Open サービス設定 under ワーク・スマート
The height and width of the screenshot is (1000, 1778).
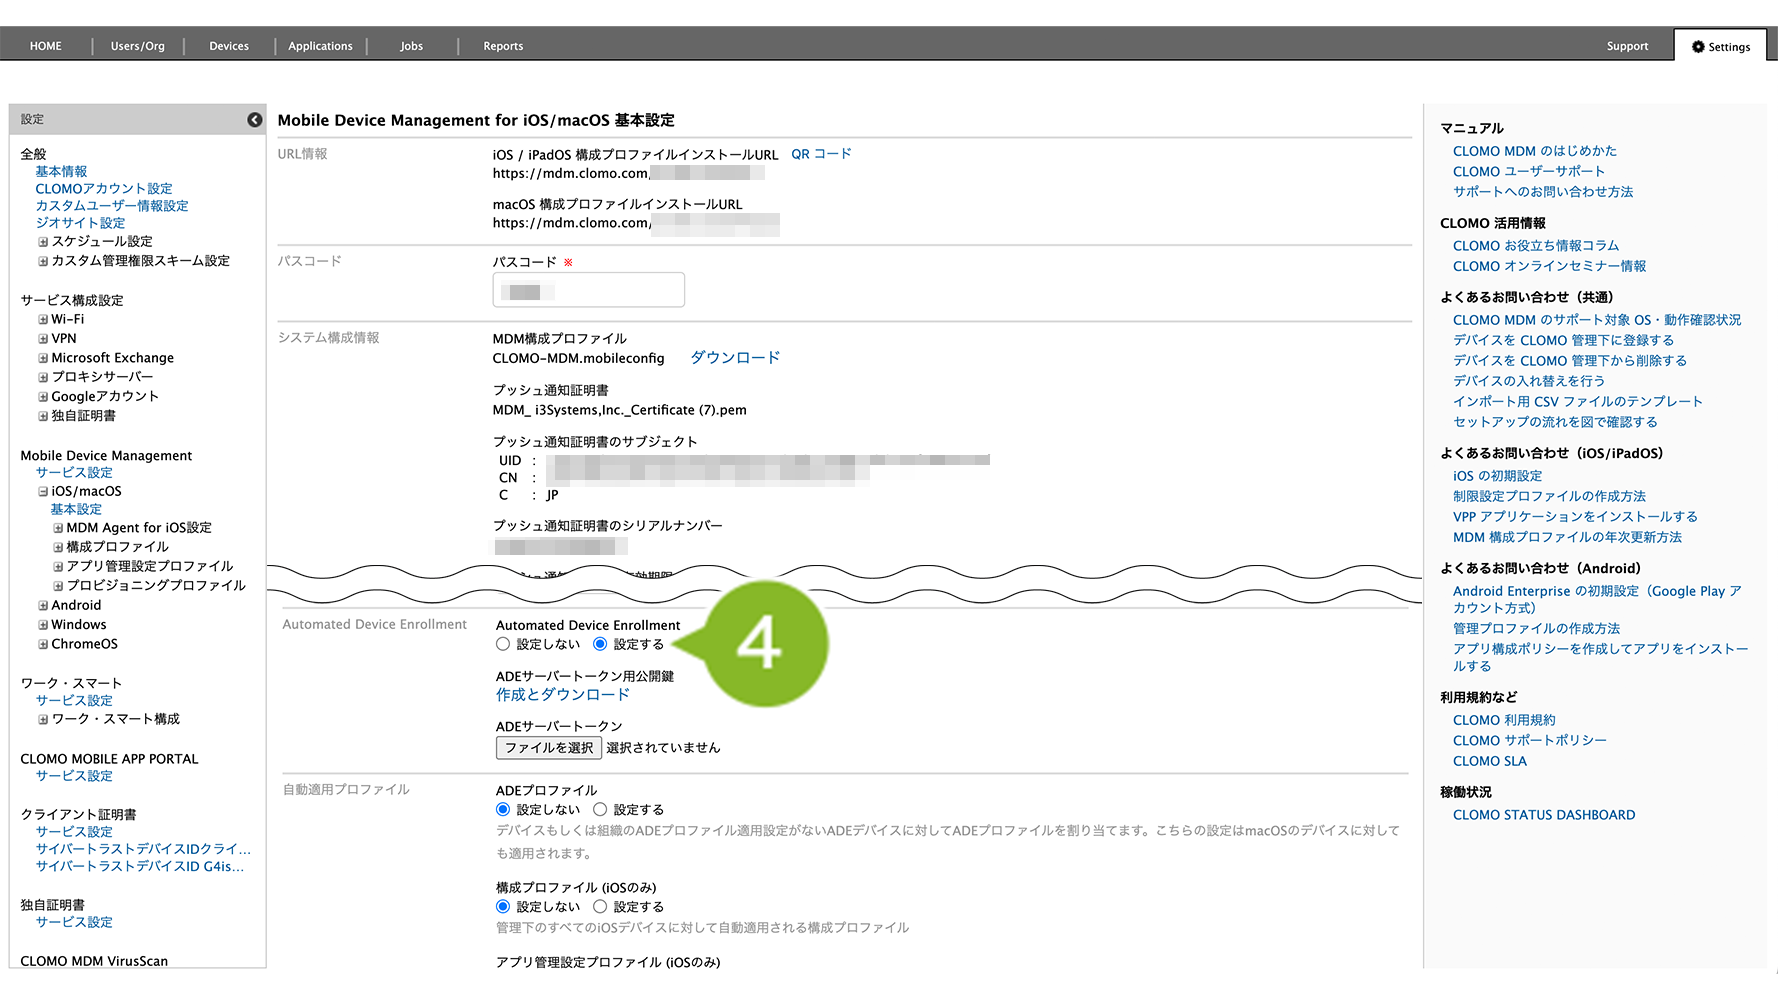pos(74,701)
